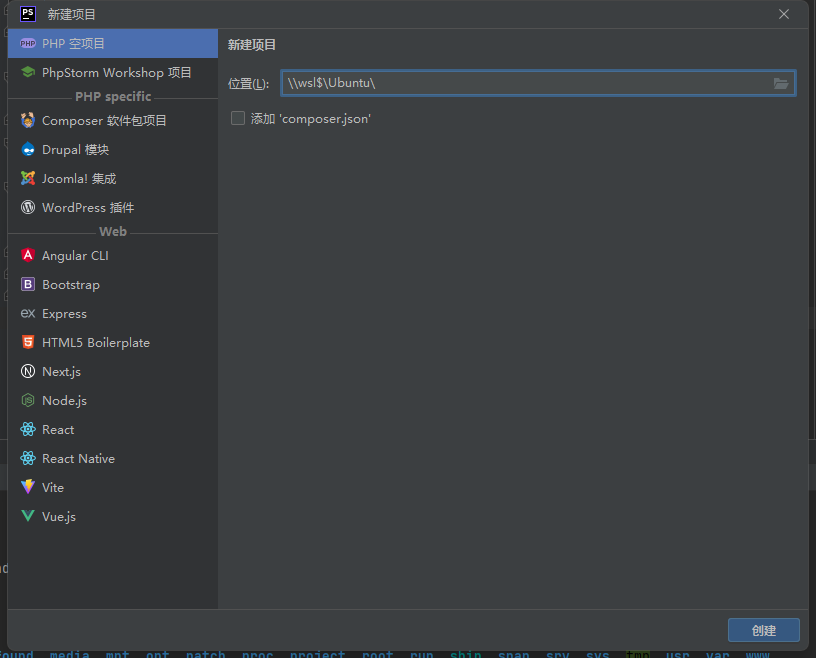Viewport: 816px width, 658px height.
Task: Select Vue.js project label
Action: (59, 516)
